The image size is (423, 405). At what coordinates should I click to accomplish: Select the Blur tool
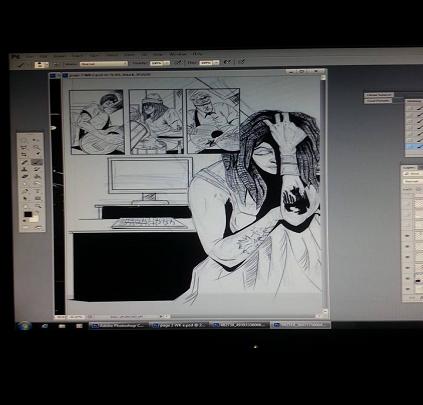[24, 183]
